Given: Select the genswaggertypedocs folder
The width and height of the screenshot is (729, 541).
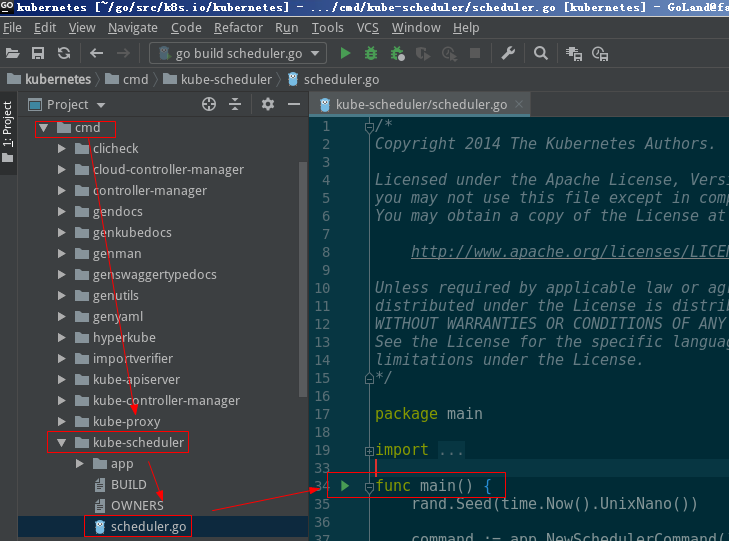Looking at the screenshot, I should pos(154,275).
